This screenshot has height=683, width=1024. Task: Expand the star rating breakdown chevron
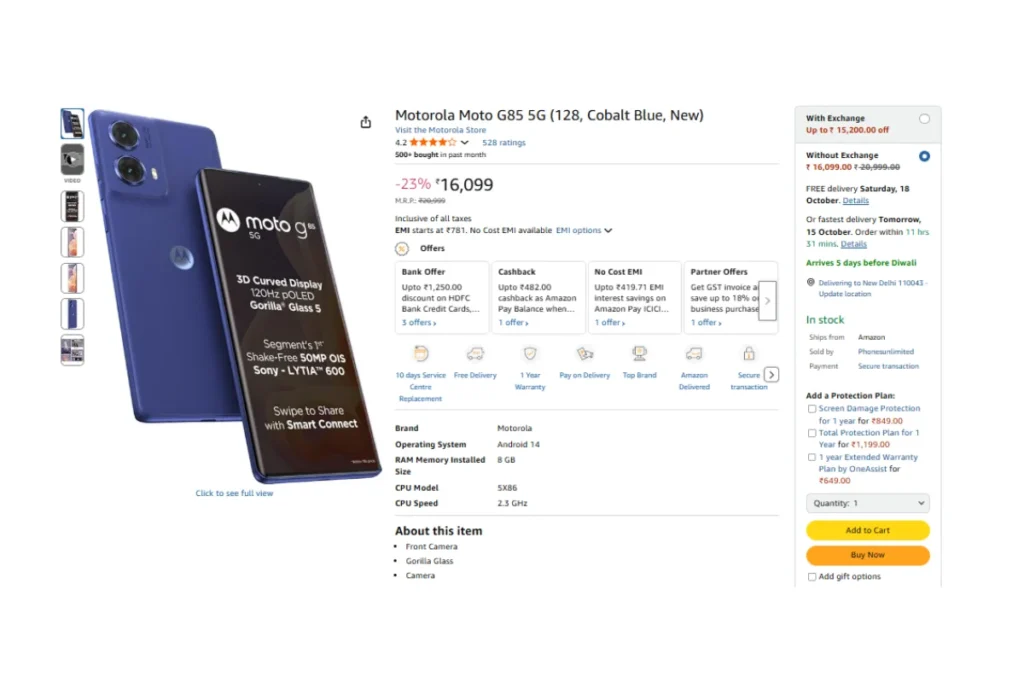click(x=465, y=143)
